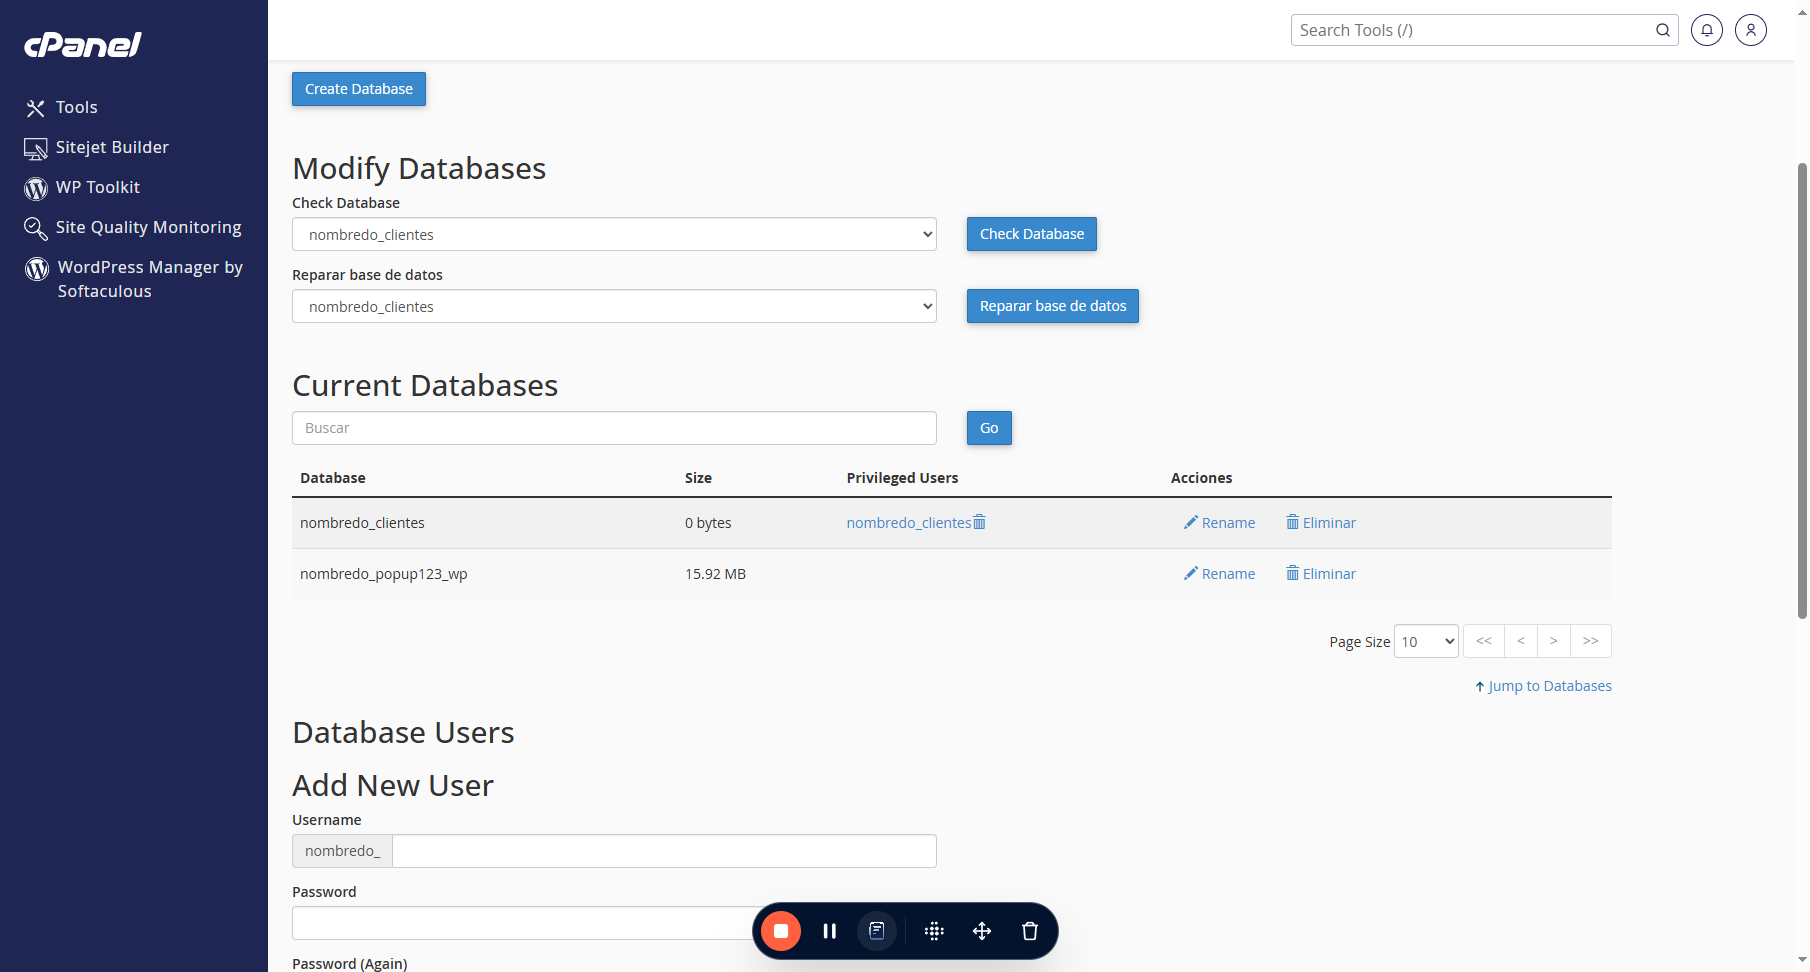Open Site Quality Monitoring in the sidebar
Screen dimensions: 1810x972
pos(148,227)
